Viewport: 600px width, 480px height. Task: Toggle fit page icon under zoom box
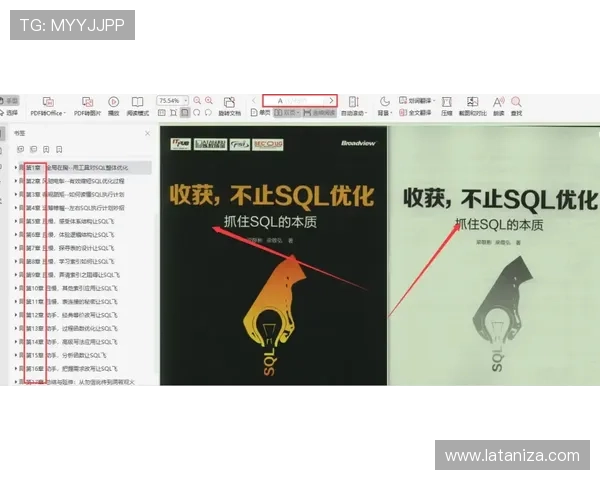coord(185,113)
